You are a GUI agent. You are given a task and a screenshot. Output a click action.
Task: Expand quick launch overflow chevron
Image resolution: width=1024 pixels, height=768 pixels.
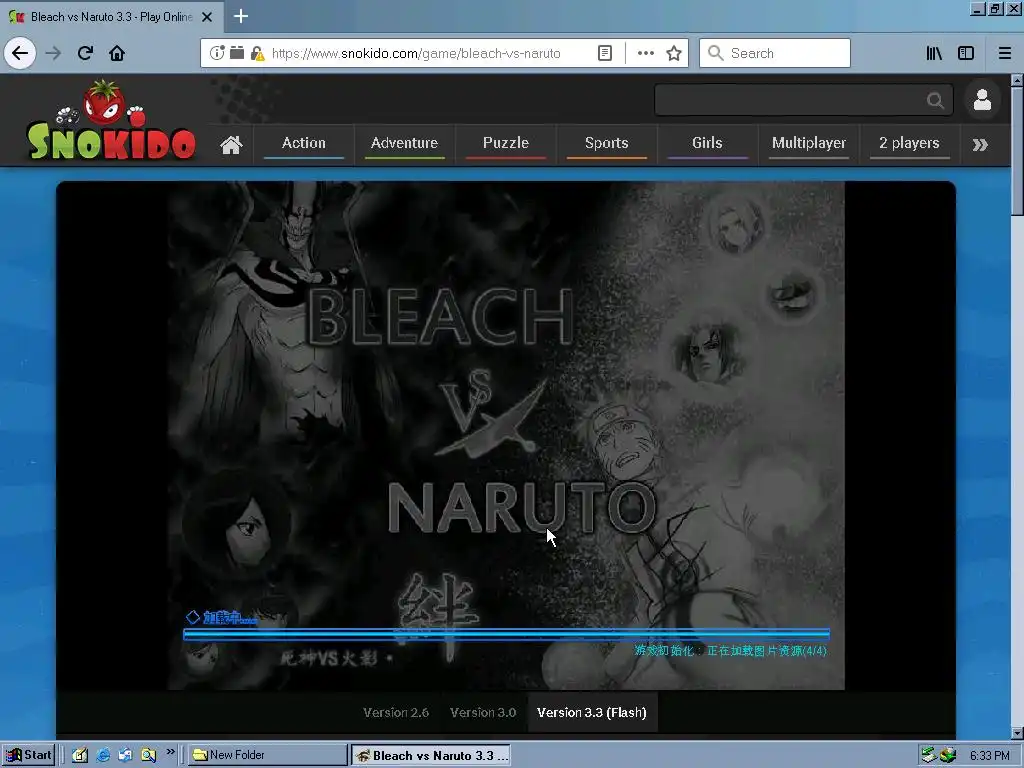coord(170,752)
